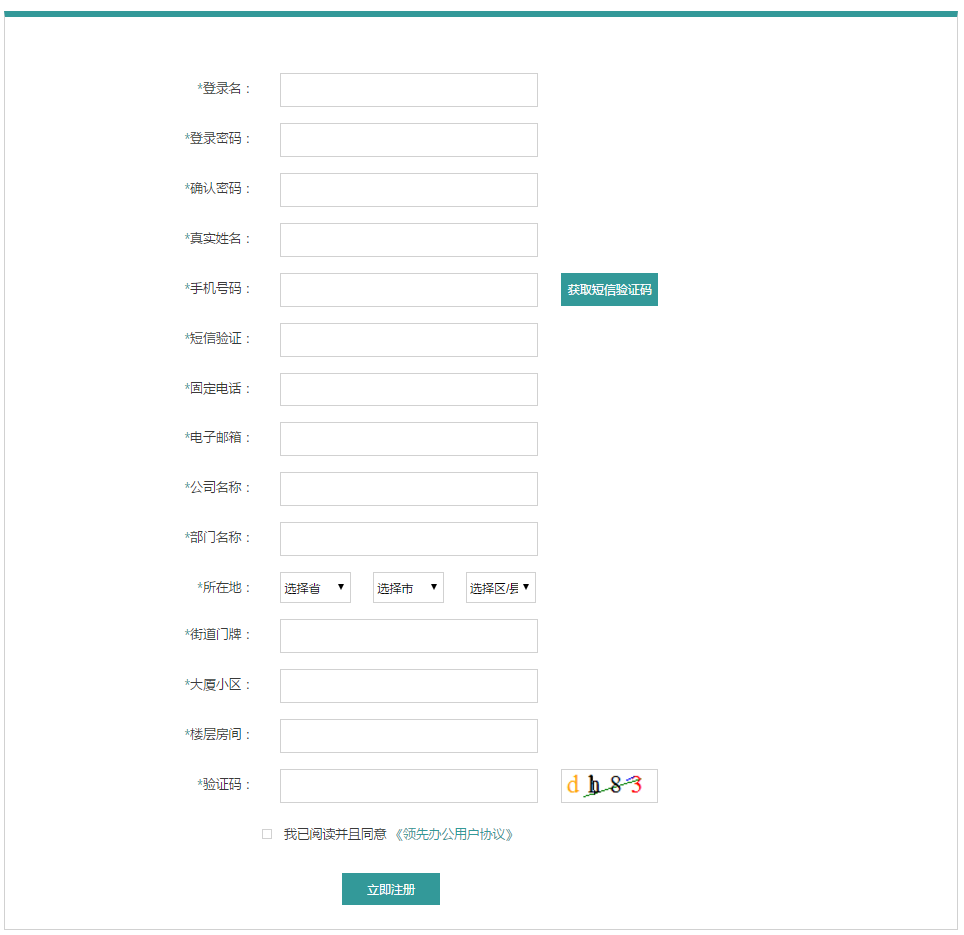Select the 固定电话 text field
Viewport: 964px width, 935px height.
(x=408, y=390)
